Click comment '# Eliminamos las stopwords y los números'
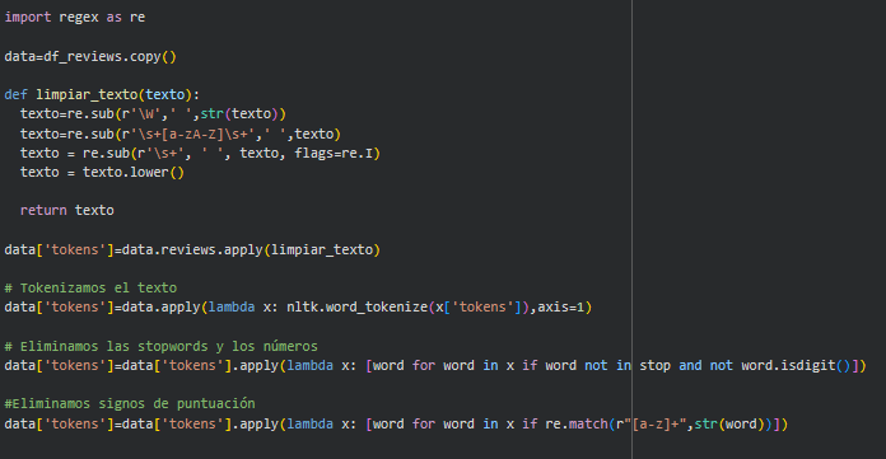886x459 pixels. click(161, 346)
